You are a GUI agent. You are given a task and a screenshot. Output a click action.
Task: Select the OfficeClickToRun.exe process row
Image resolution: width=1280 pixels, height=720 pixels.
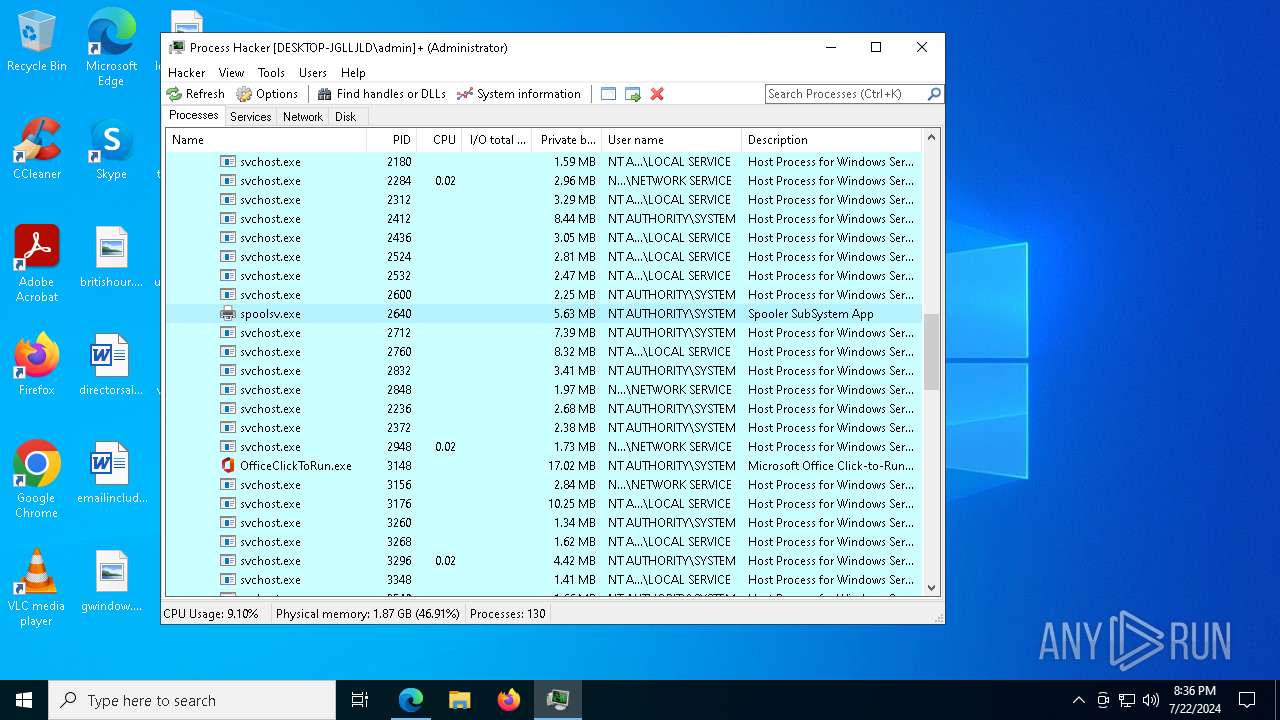(x=543, y=466)
